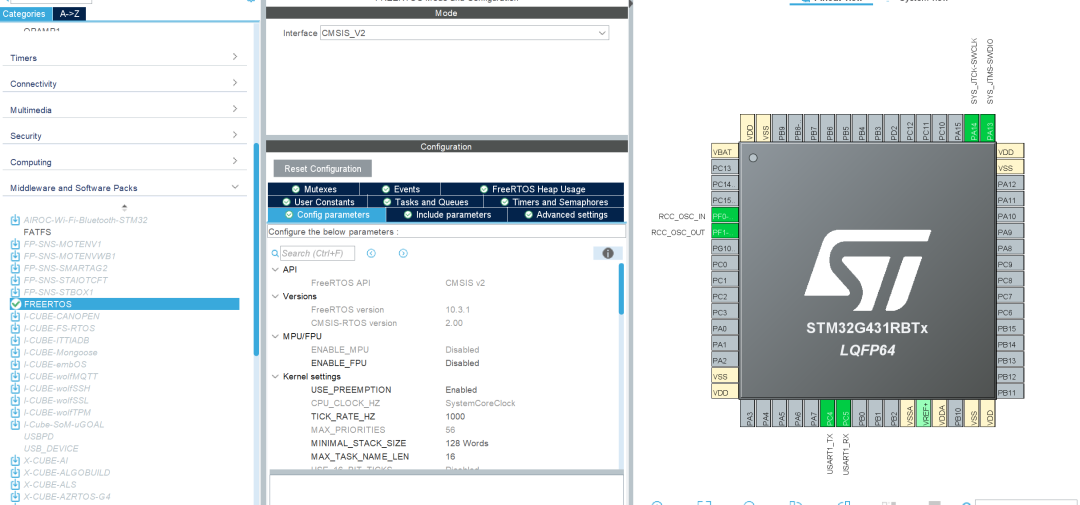Image resolution: width=1080 pixels, height=505 pixels.
Task: Collapse the MPU/FPU parameter group
Action: [x=276, y=336]
